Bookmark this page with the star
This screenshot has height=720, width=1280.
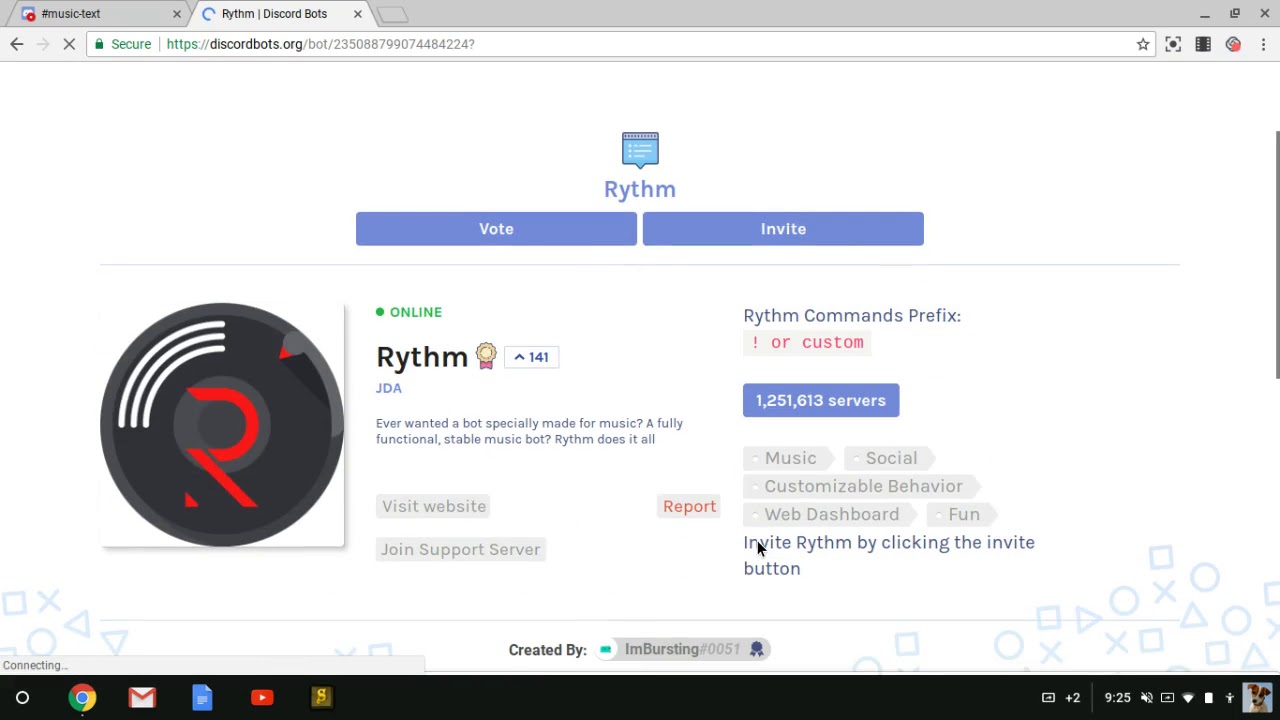pyautogui.click(x=1143, y=44)
